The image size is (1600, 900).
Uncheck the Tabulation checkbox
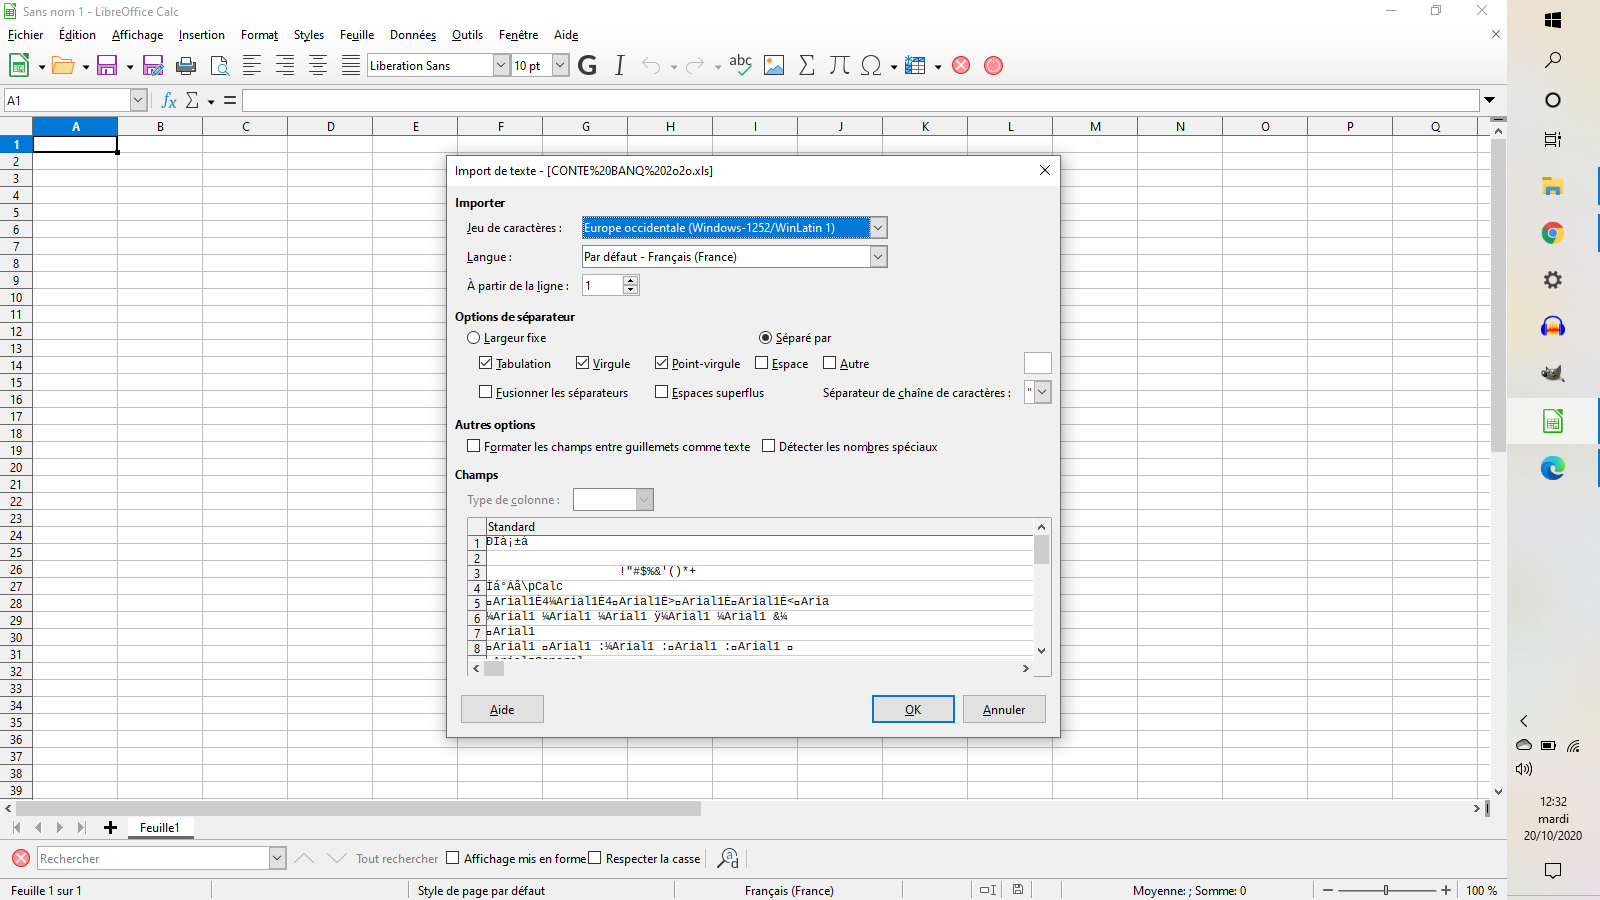pos(486,363)
